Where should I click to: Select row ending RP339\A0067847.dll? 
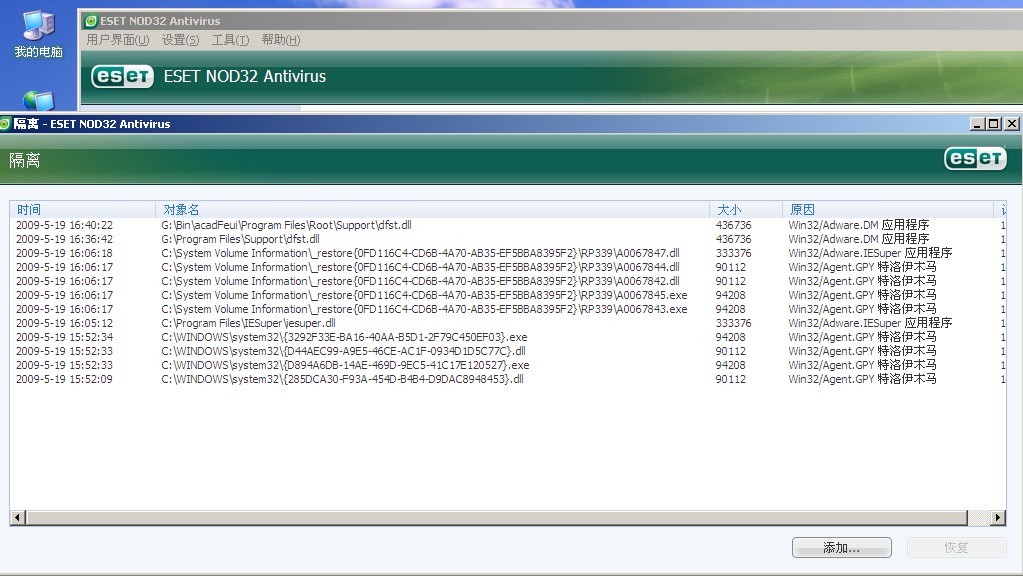click(x=508, y=253)
